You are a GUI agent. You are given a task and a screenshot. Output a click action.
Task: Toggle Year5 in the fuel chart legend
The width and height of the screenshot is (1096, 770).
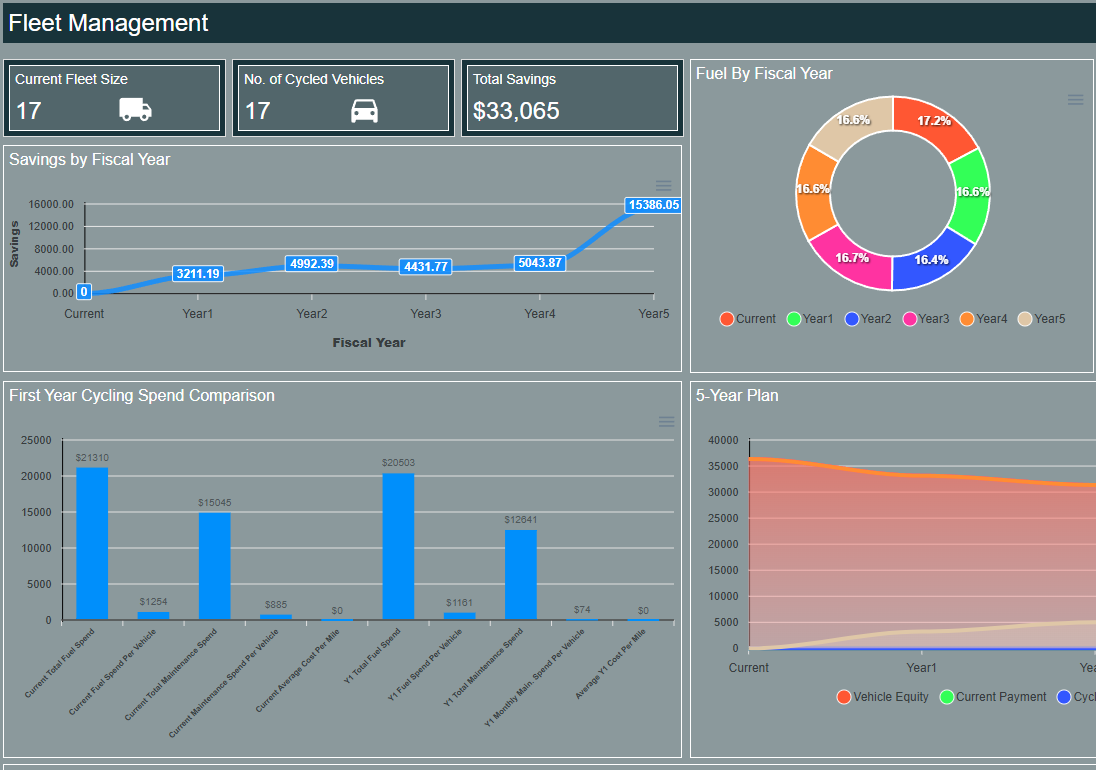[x=1041, y=319]
